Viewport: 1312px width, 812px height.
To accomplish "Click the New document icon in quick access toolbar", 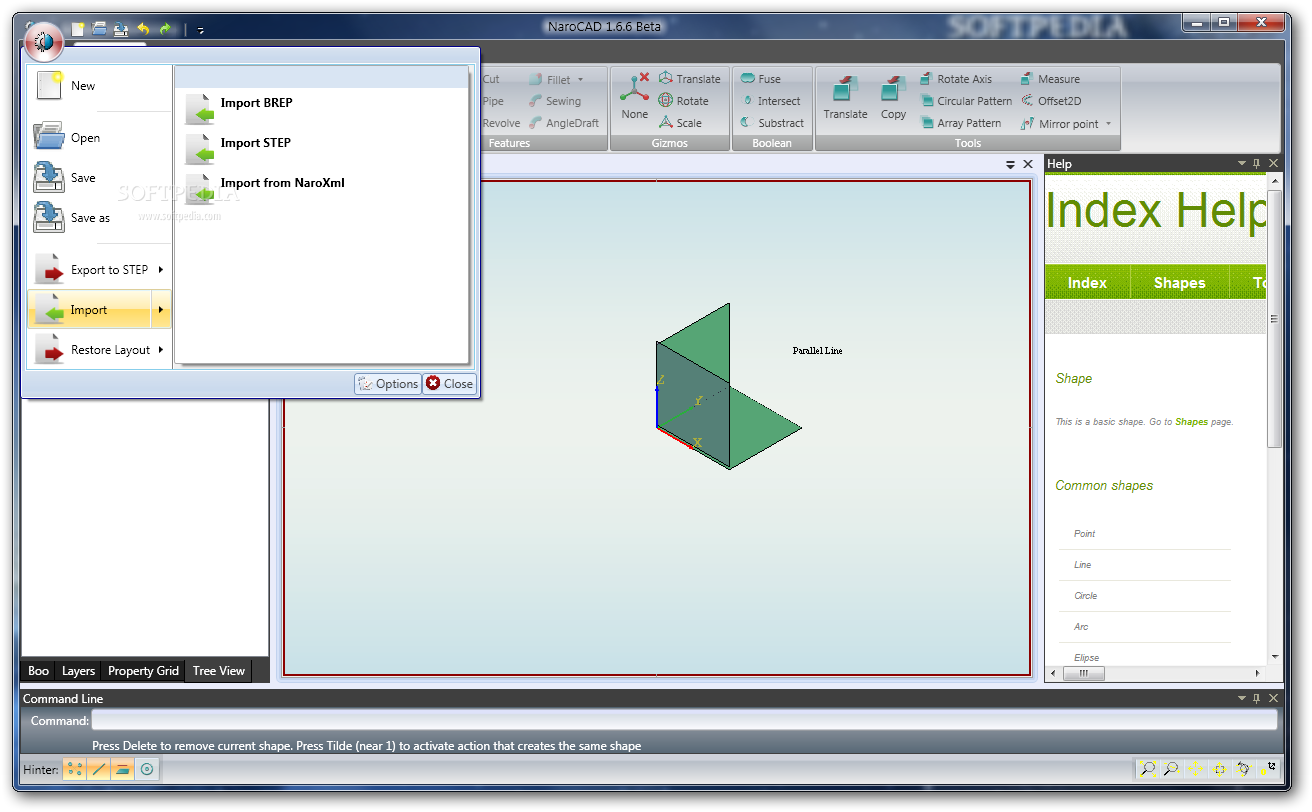I will click(x=77, y=29).
